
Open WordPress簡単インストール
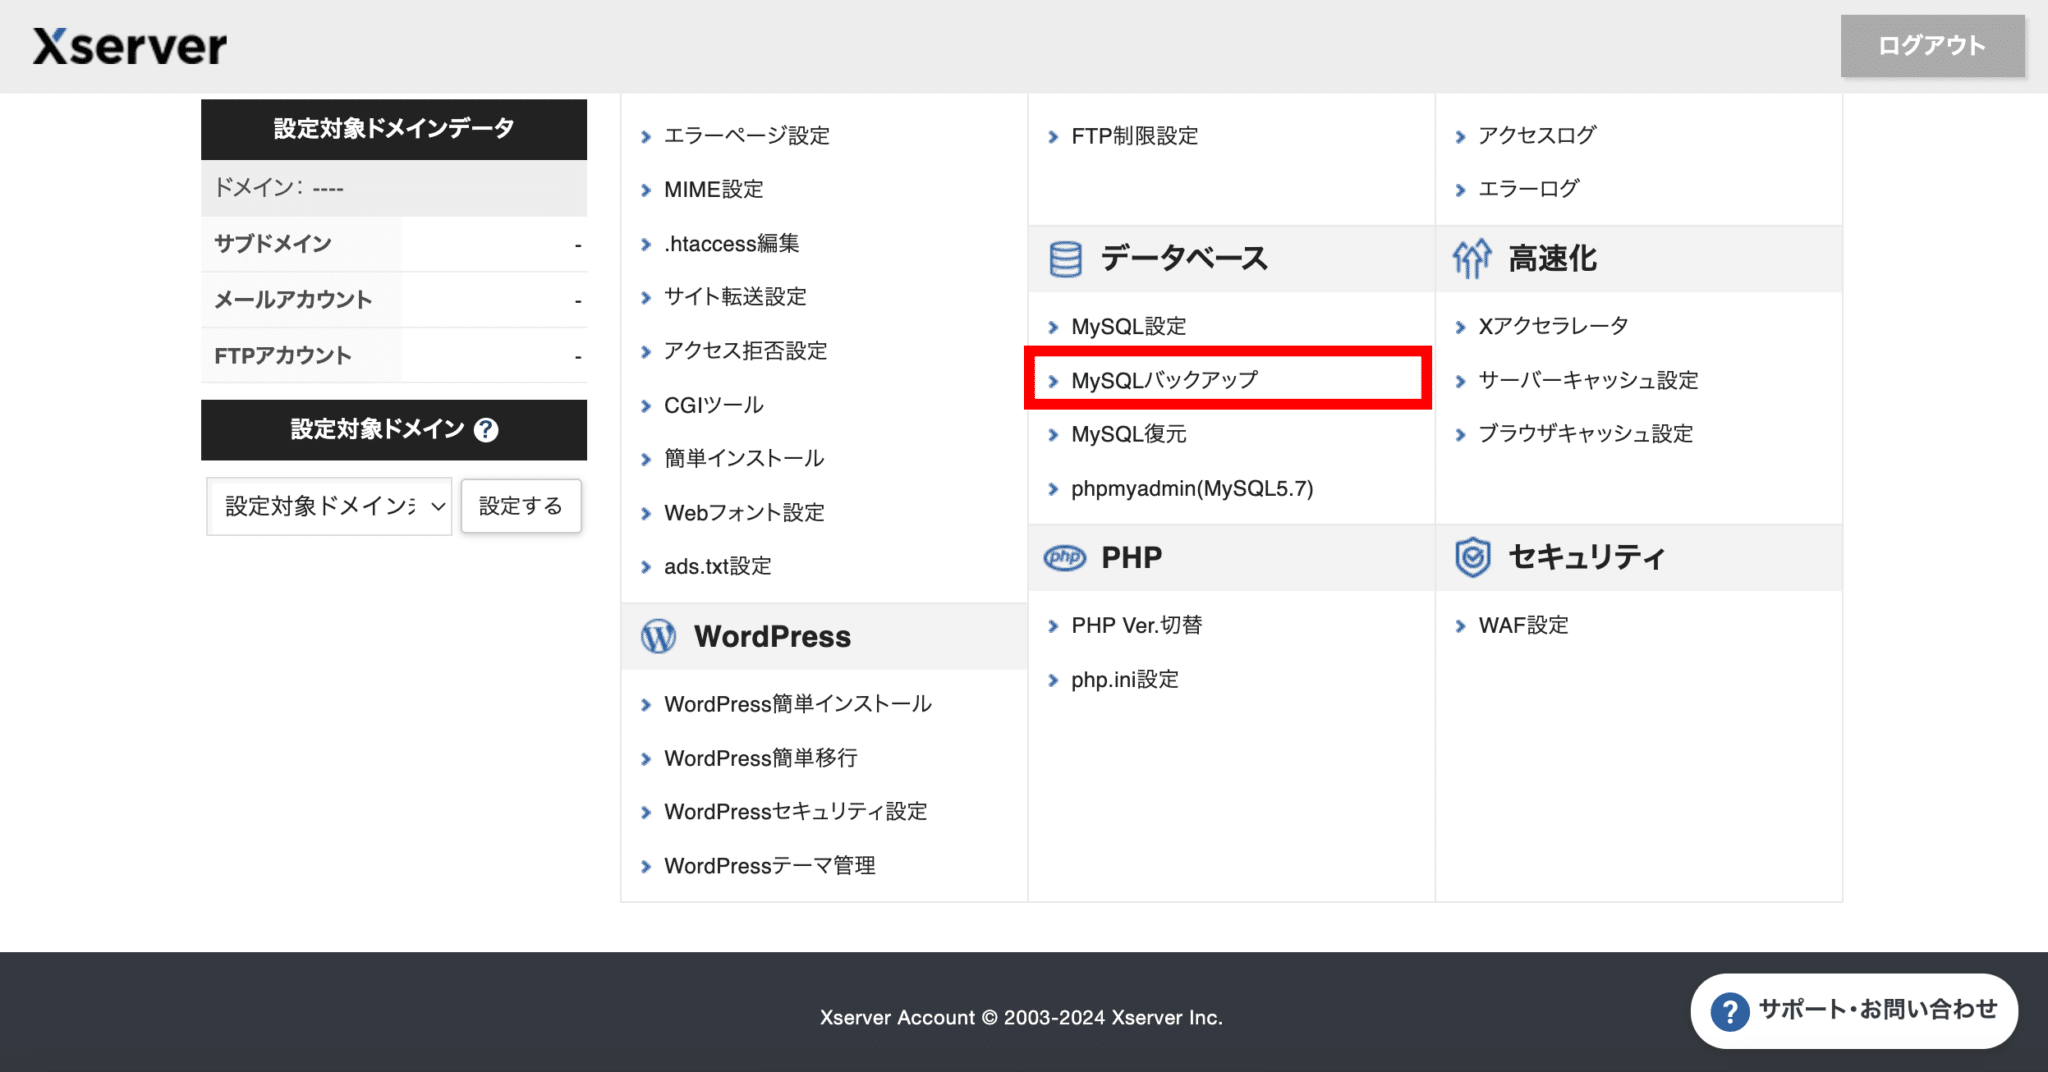click(797, 703)
